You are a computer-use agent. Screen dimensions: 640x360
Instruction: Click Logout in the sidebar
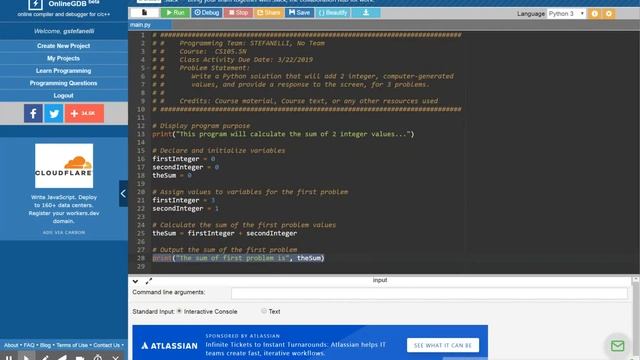(x=63, y=96)
